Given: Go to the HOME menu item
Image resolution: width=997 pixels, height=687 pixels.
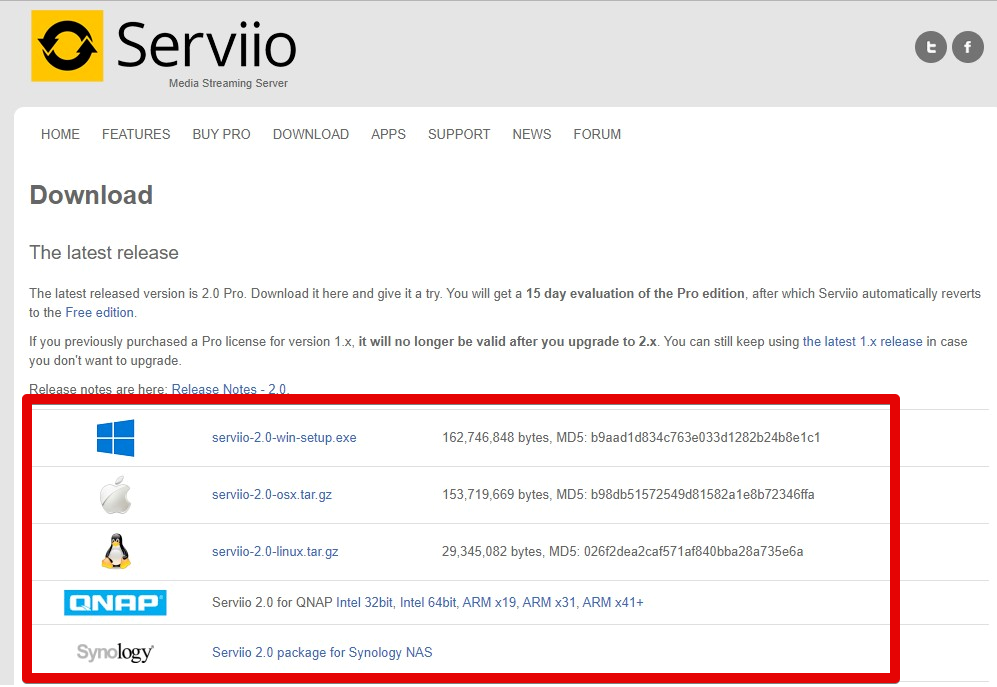Looking at the screenshot, I should 60,134.
